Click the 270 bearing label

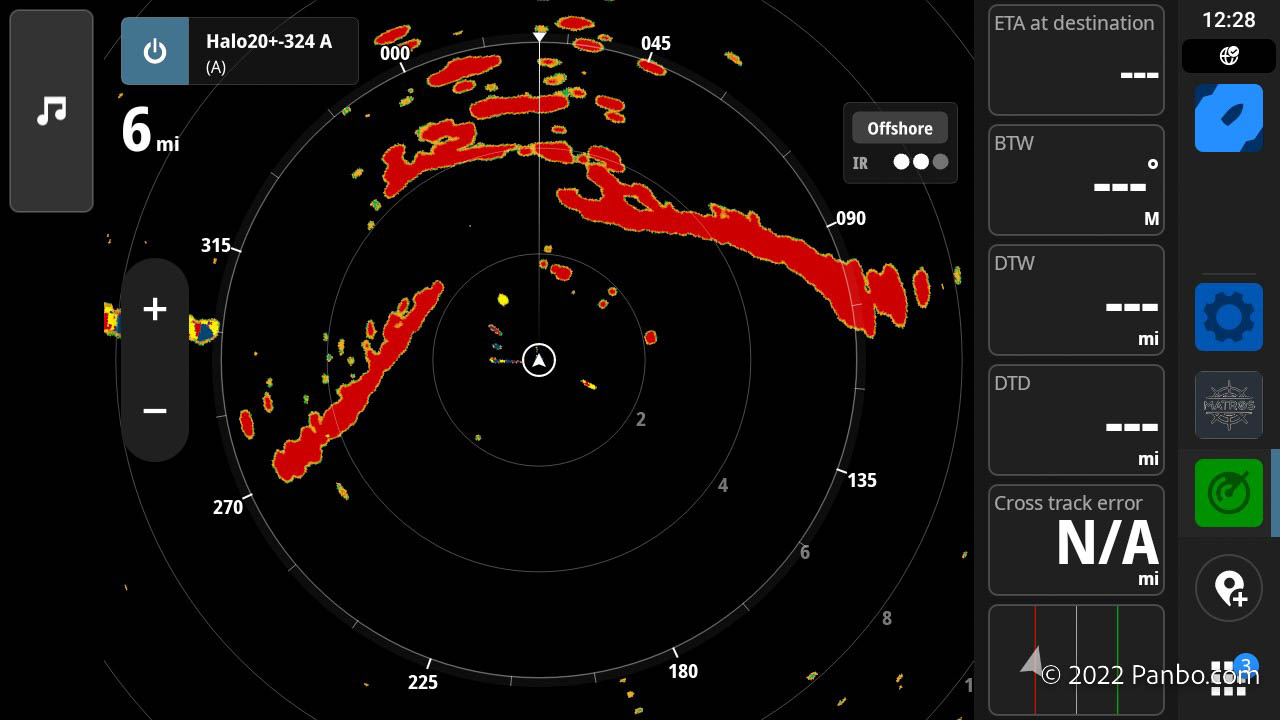click(x=228, y=507)
